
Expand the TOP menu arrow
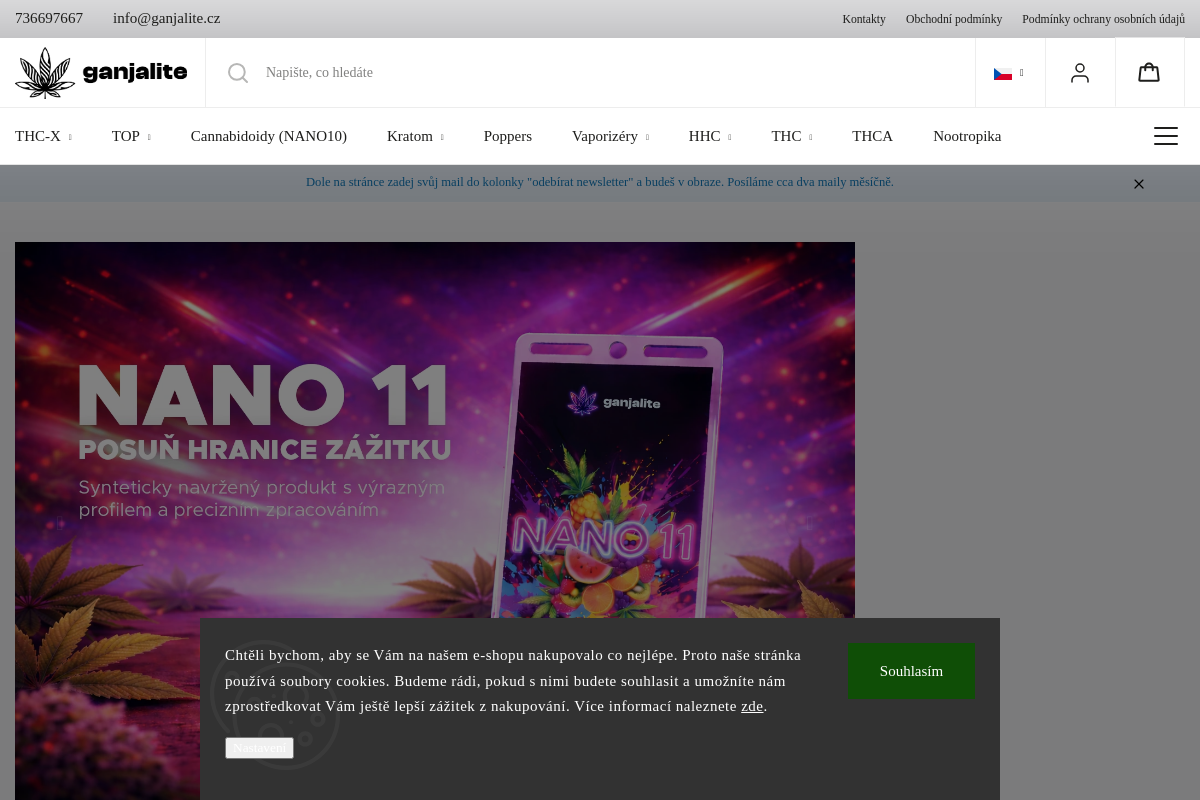149,138
